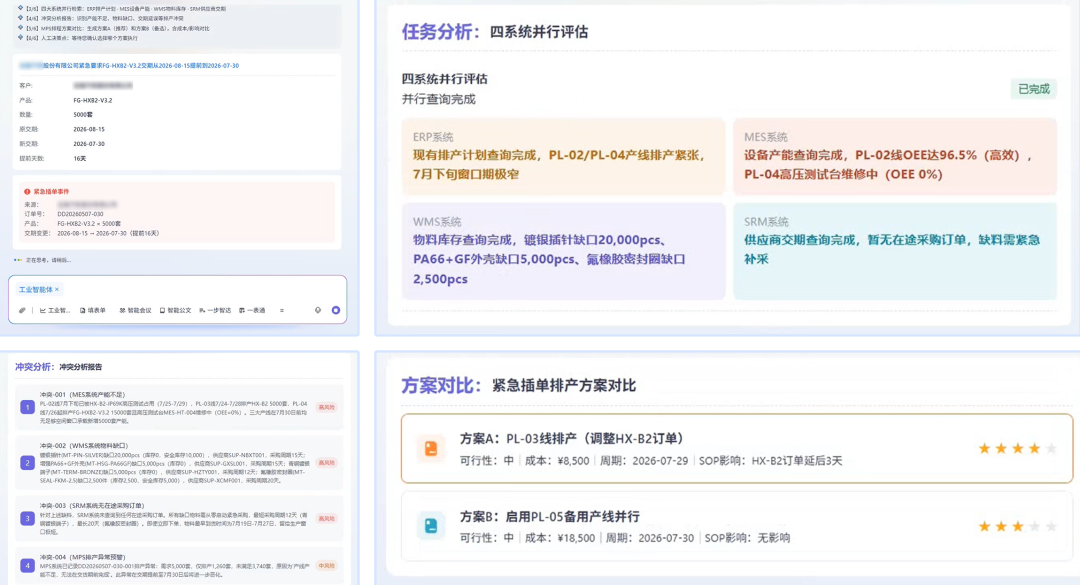The height and width of the screenshot is (585, 1080).
Task: Click the 高风险 tag on 冲突-002
Action: pos(326,463)
